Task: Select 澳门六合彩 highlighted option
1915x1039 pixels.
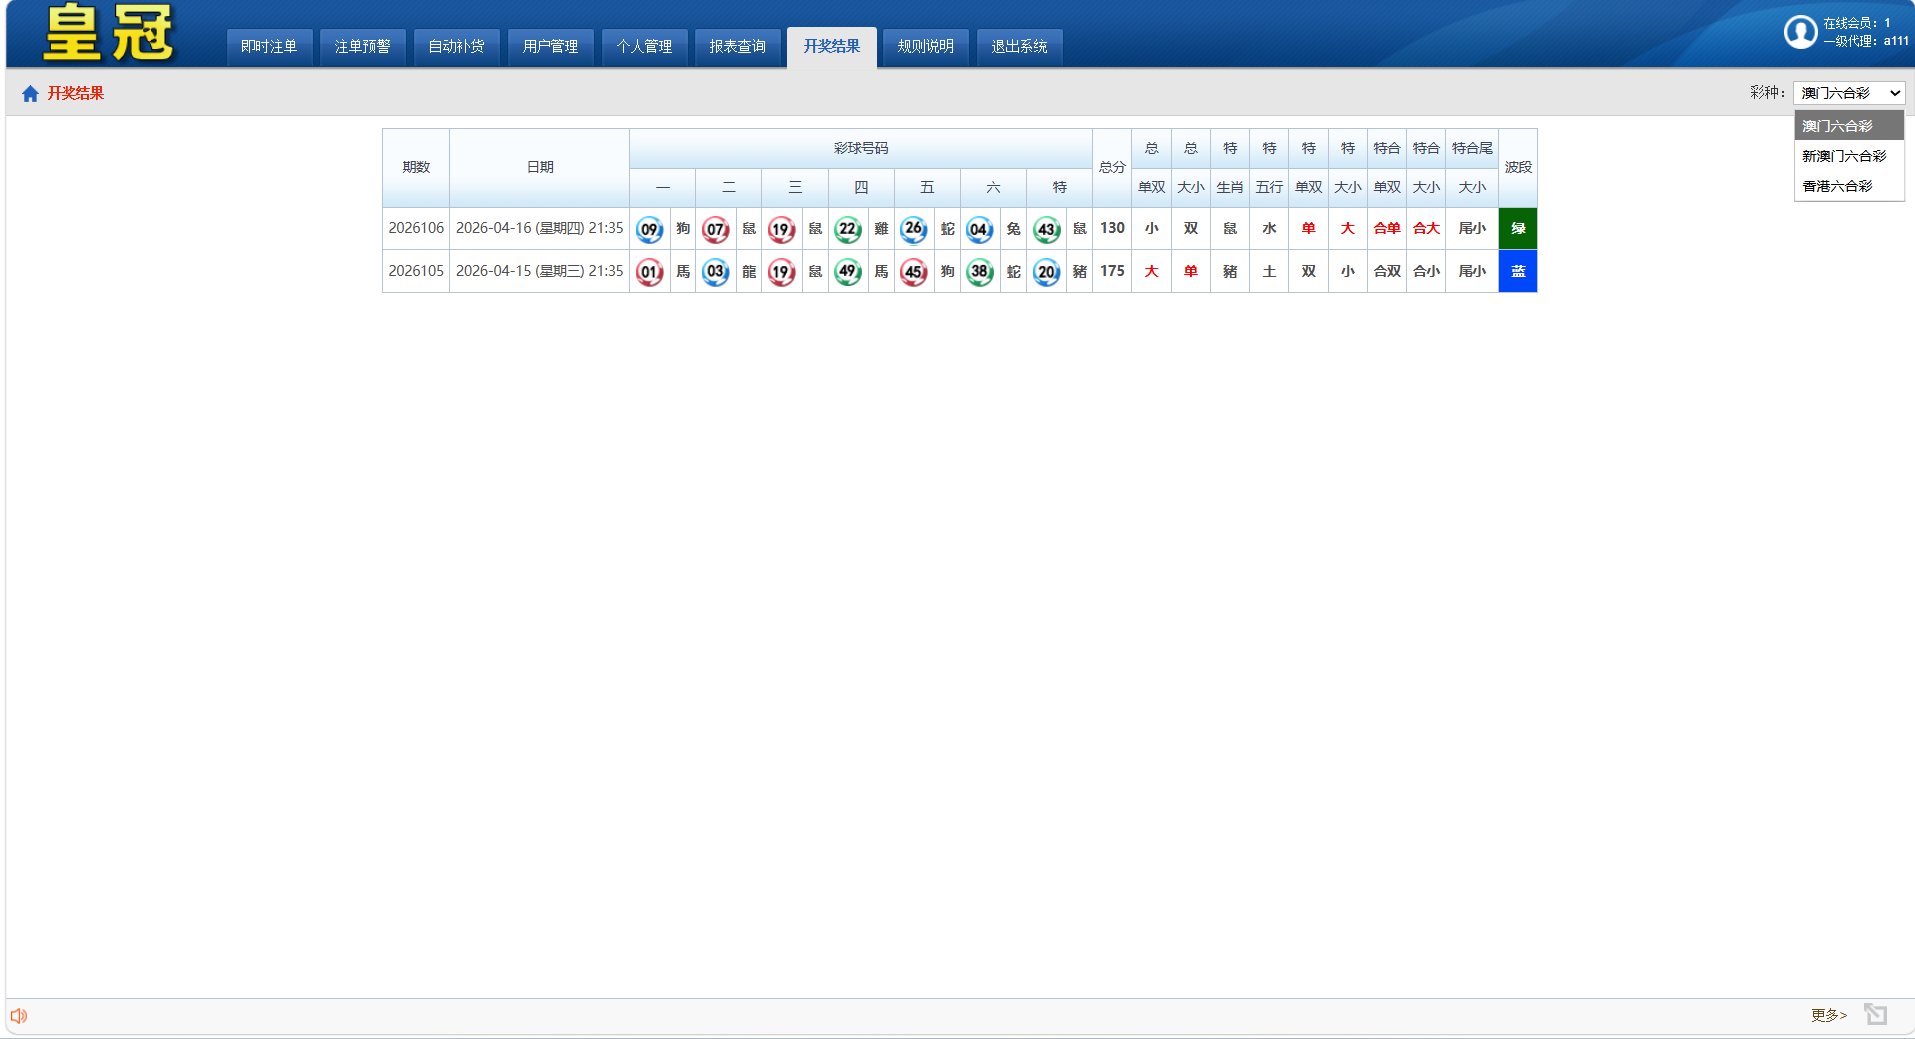Action: (x=1837, y=126)
